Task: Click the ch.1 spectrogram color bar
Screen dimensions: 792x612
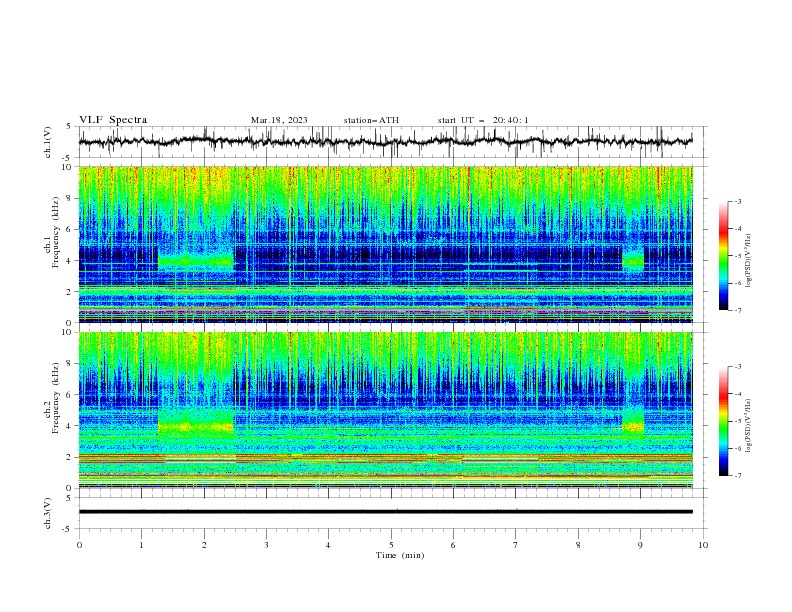Action: (723, 256)
